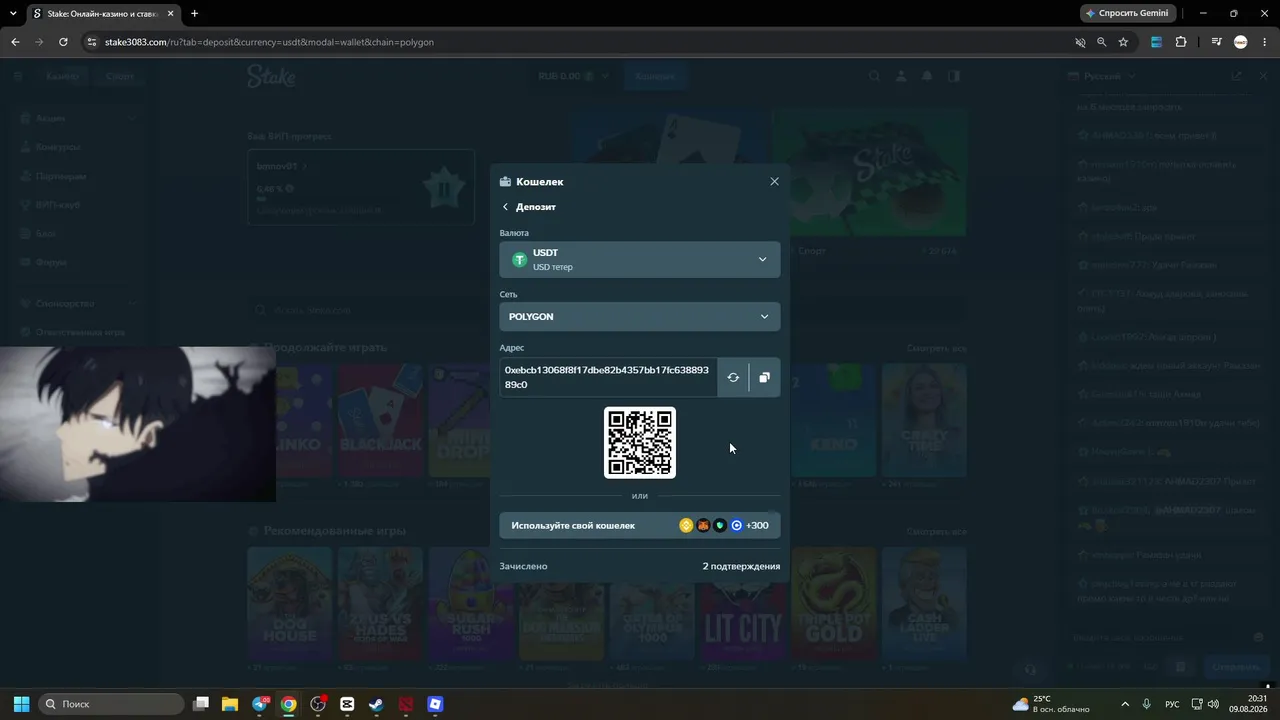Image resolution: width=1280 pixels, height=720 pixels.
Task: Open CapCut from the taskbar
Action: (347, 704)
